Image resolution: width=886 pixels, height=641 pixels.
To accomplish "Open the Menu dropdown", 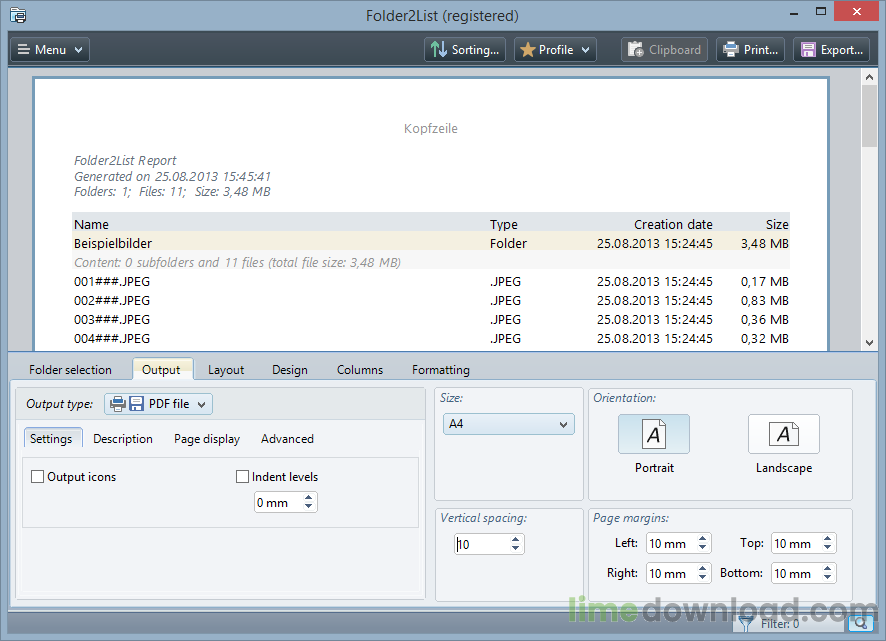I will coord(50,50).
